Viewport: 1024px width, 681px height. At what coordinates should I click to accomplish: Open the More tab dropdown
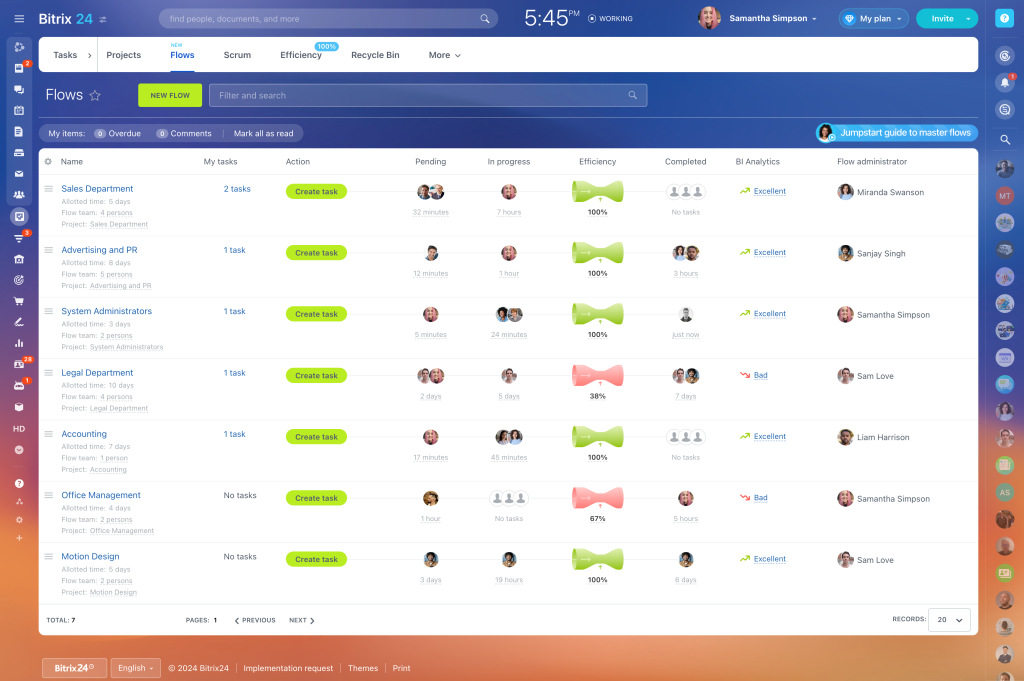443,55
